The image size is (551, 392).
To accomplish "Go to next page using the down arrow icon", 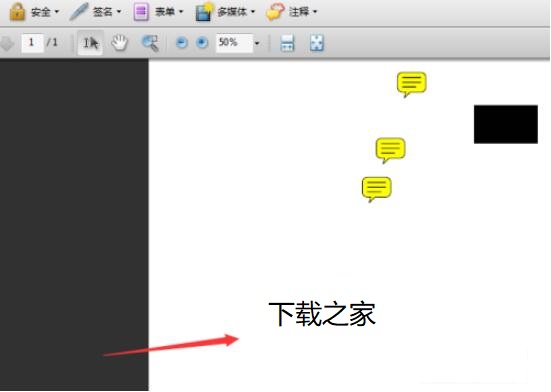I will 7,43.
